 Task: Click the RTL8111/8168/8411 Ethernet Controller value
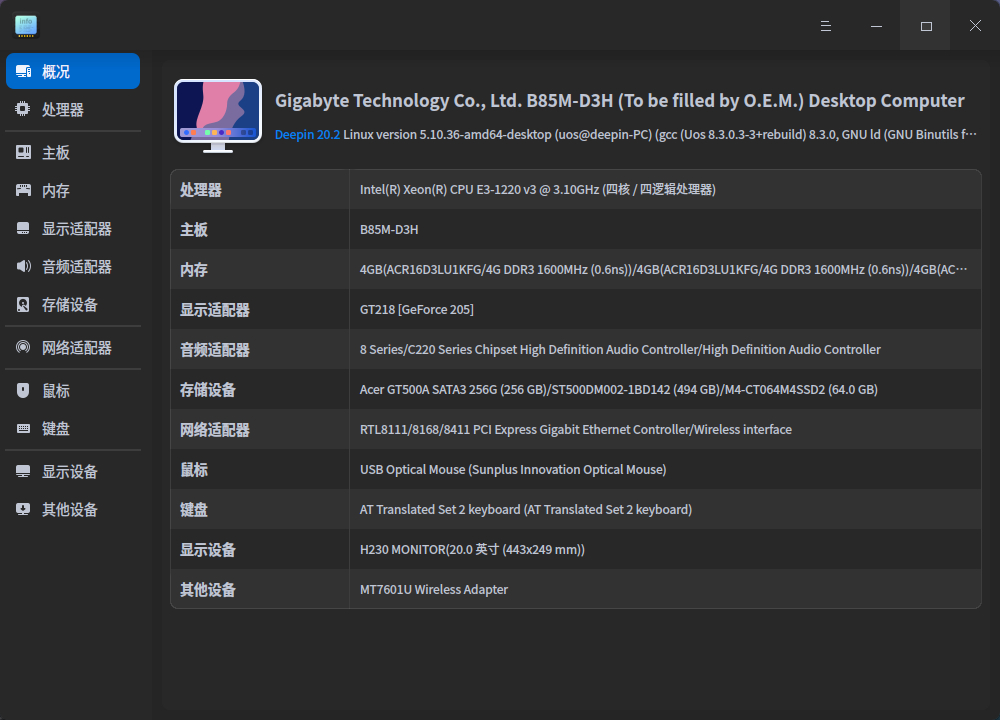pos(576,430)
